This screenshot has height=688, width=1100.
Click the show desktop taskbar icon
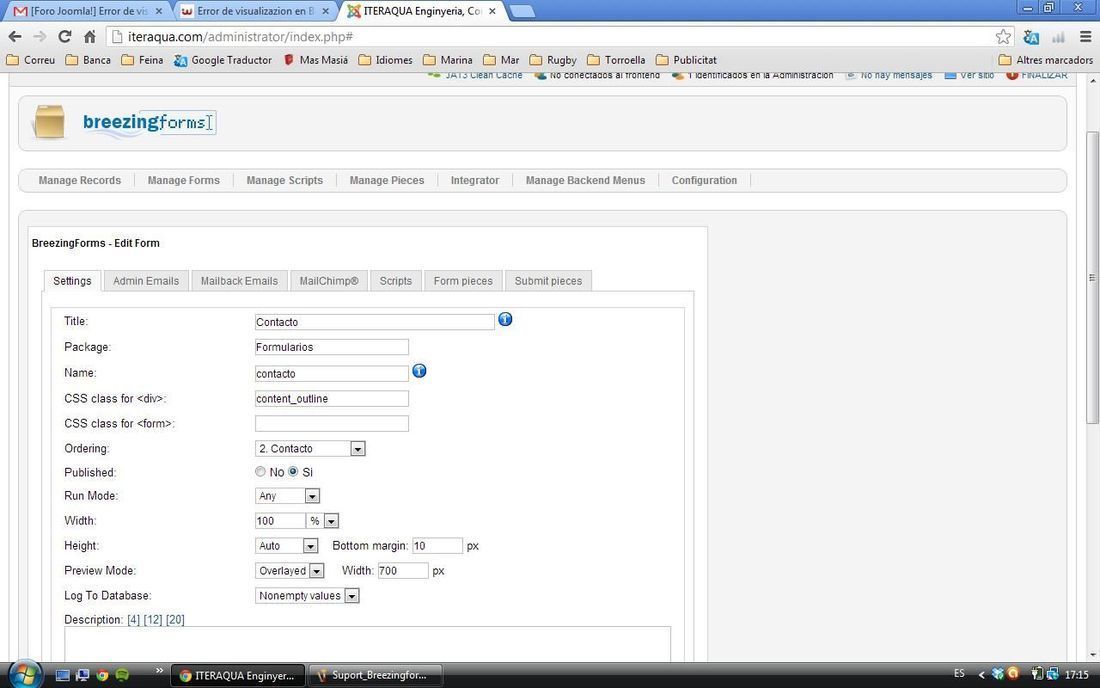(x=62, y=675)
